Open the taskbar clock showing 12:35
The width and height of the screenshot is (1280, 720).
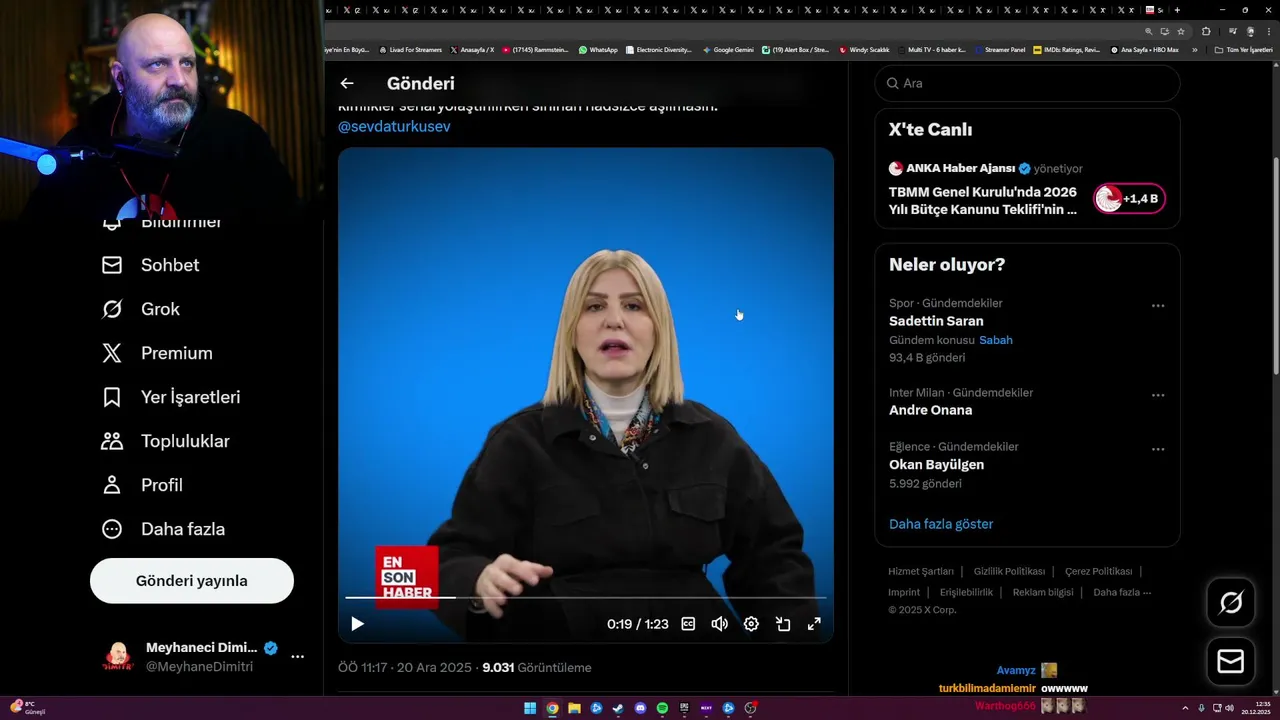pos(1255,708)
